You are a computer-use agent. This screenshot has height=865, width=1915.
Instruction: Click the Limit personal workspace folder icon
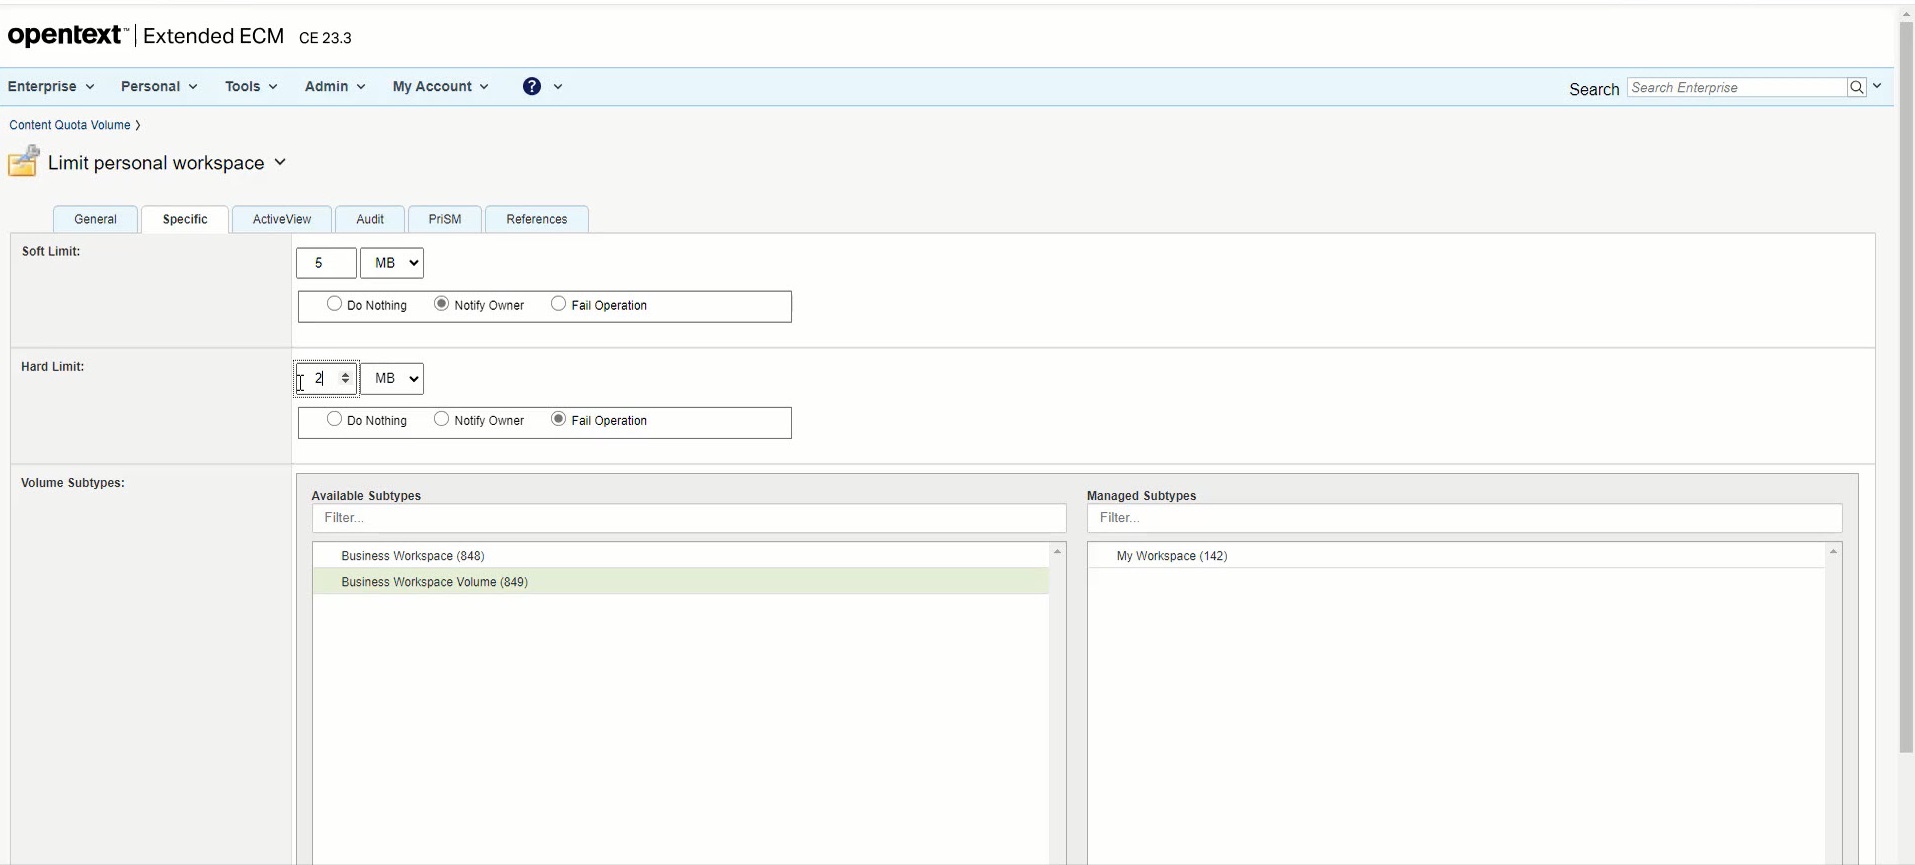(24, 162)
